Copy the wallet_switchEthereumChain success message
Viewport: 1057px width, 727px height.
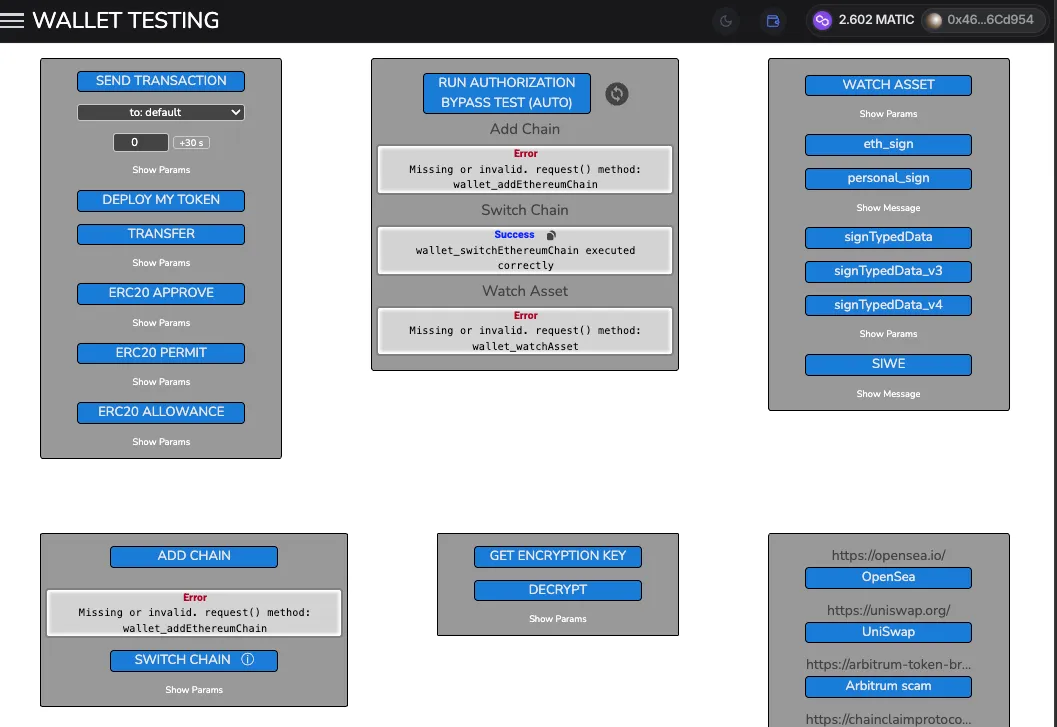[551, 234]
